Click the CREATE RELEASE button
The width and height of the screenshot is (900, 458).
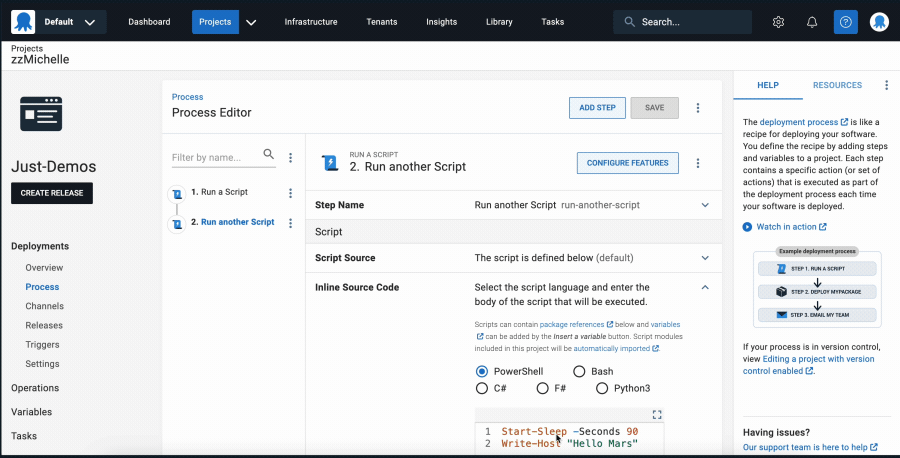pos(52,193)
